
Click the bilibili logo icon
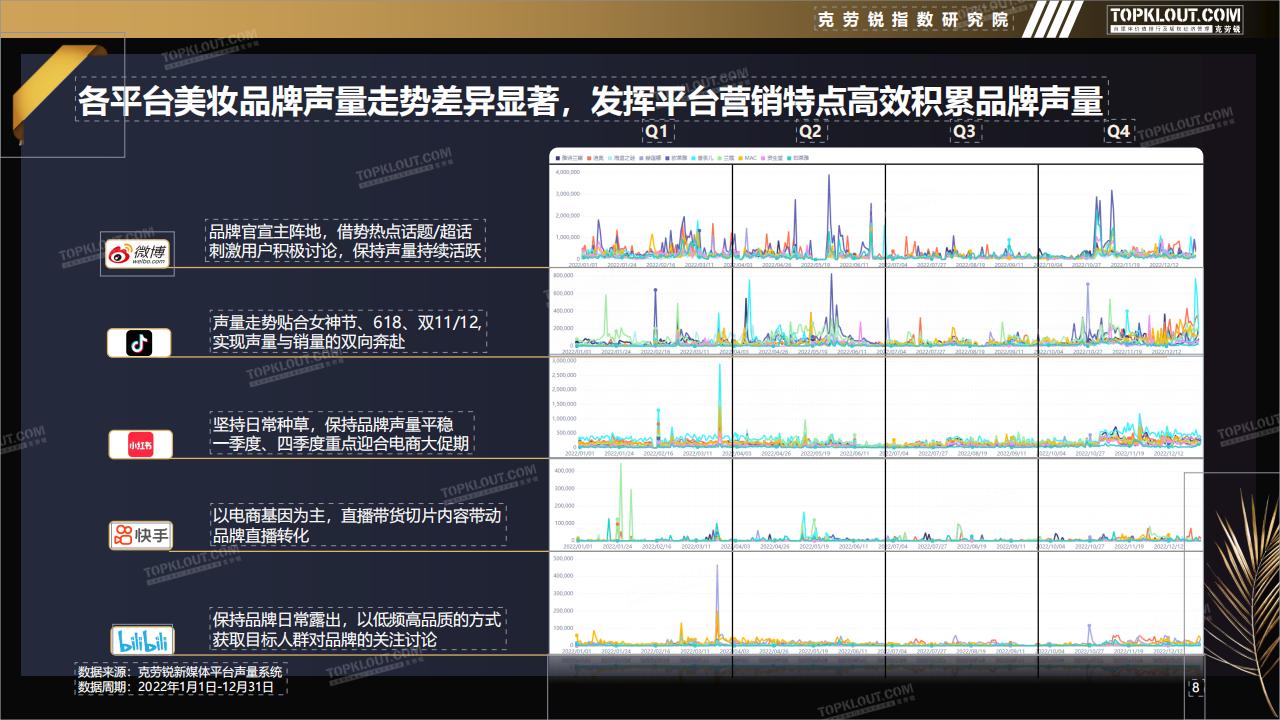(x=140, y=640)
